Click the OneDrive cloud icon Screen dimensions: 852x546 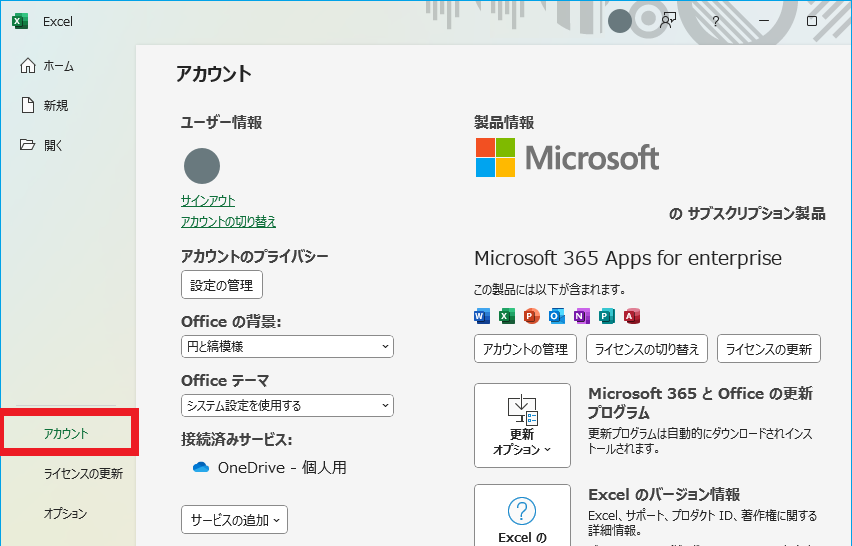tap(200, 467)
